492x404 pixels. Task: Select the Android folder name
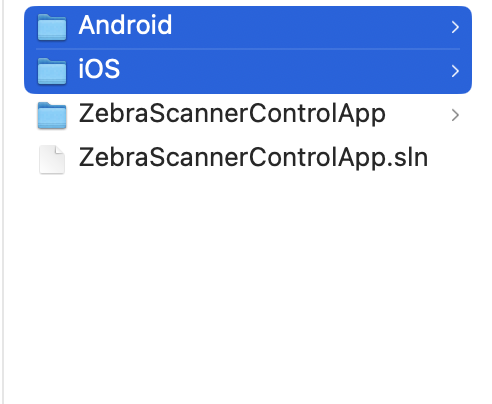click(125, 25)
